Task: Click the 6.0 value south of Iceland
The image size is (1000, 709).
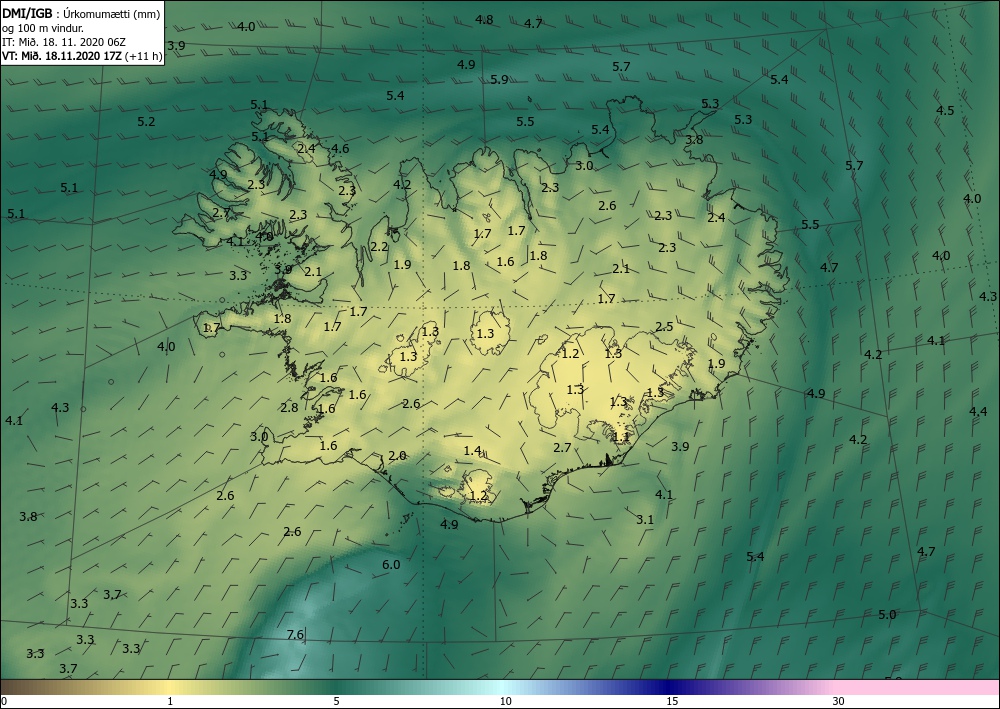Action: [x=391, y=564]
